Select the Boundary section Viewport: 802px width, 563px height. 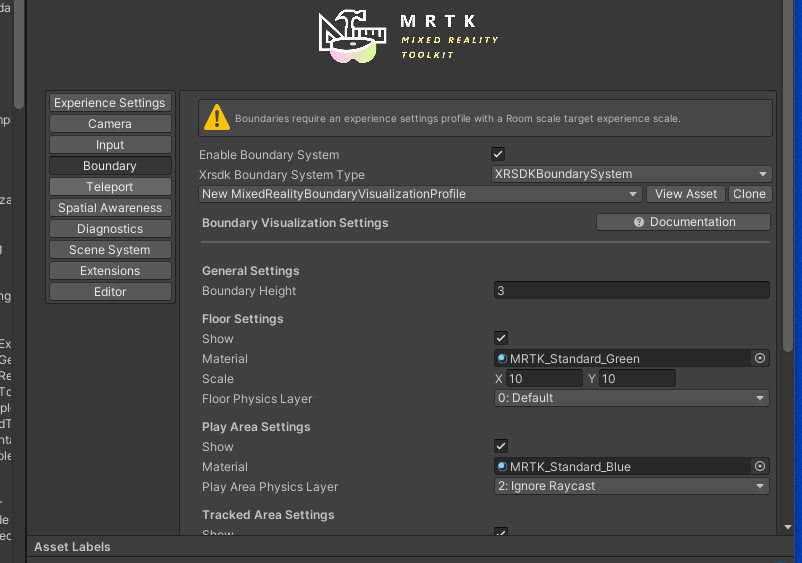pyautogui.click(x=110, y=166)
